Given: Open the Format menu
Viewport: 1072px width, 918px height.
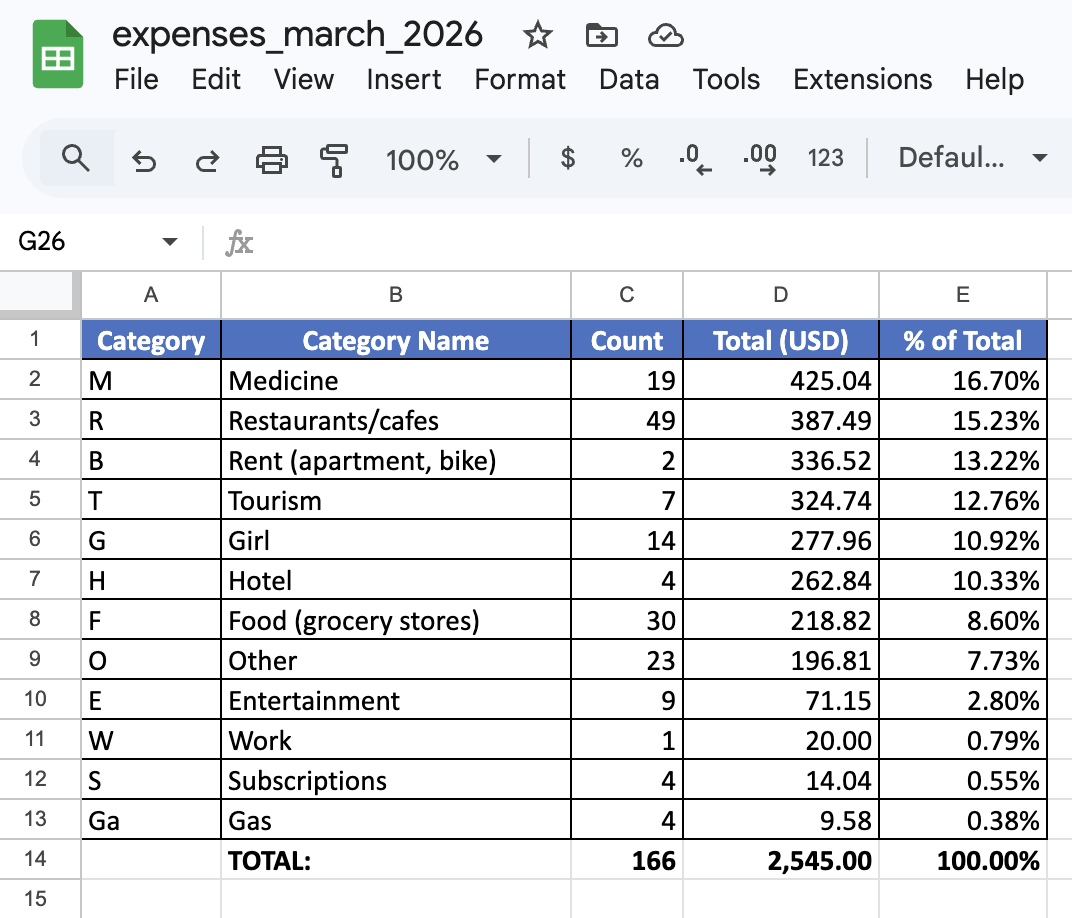Looking at the screenshot, I should tap(520, 79).
